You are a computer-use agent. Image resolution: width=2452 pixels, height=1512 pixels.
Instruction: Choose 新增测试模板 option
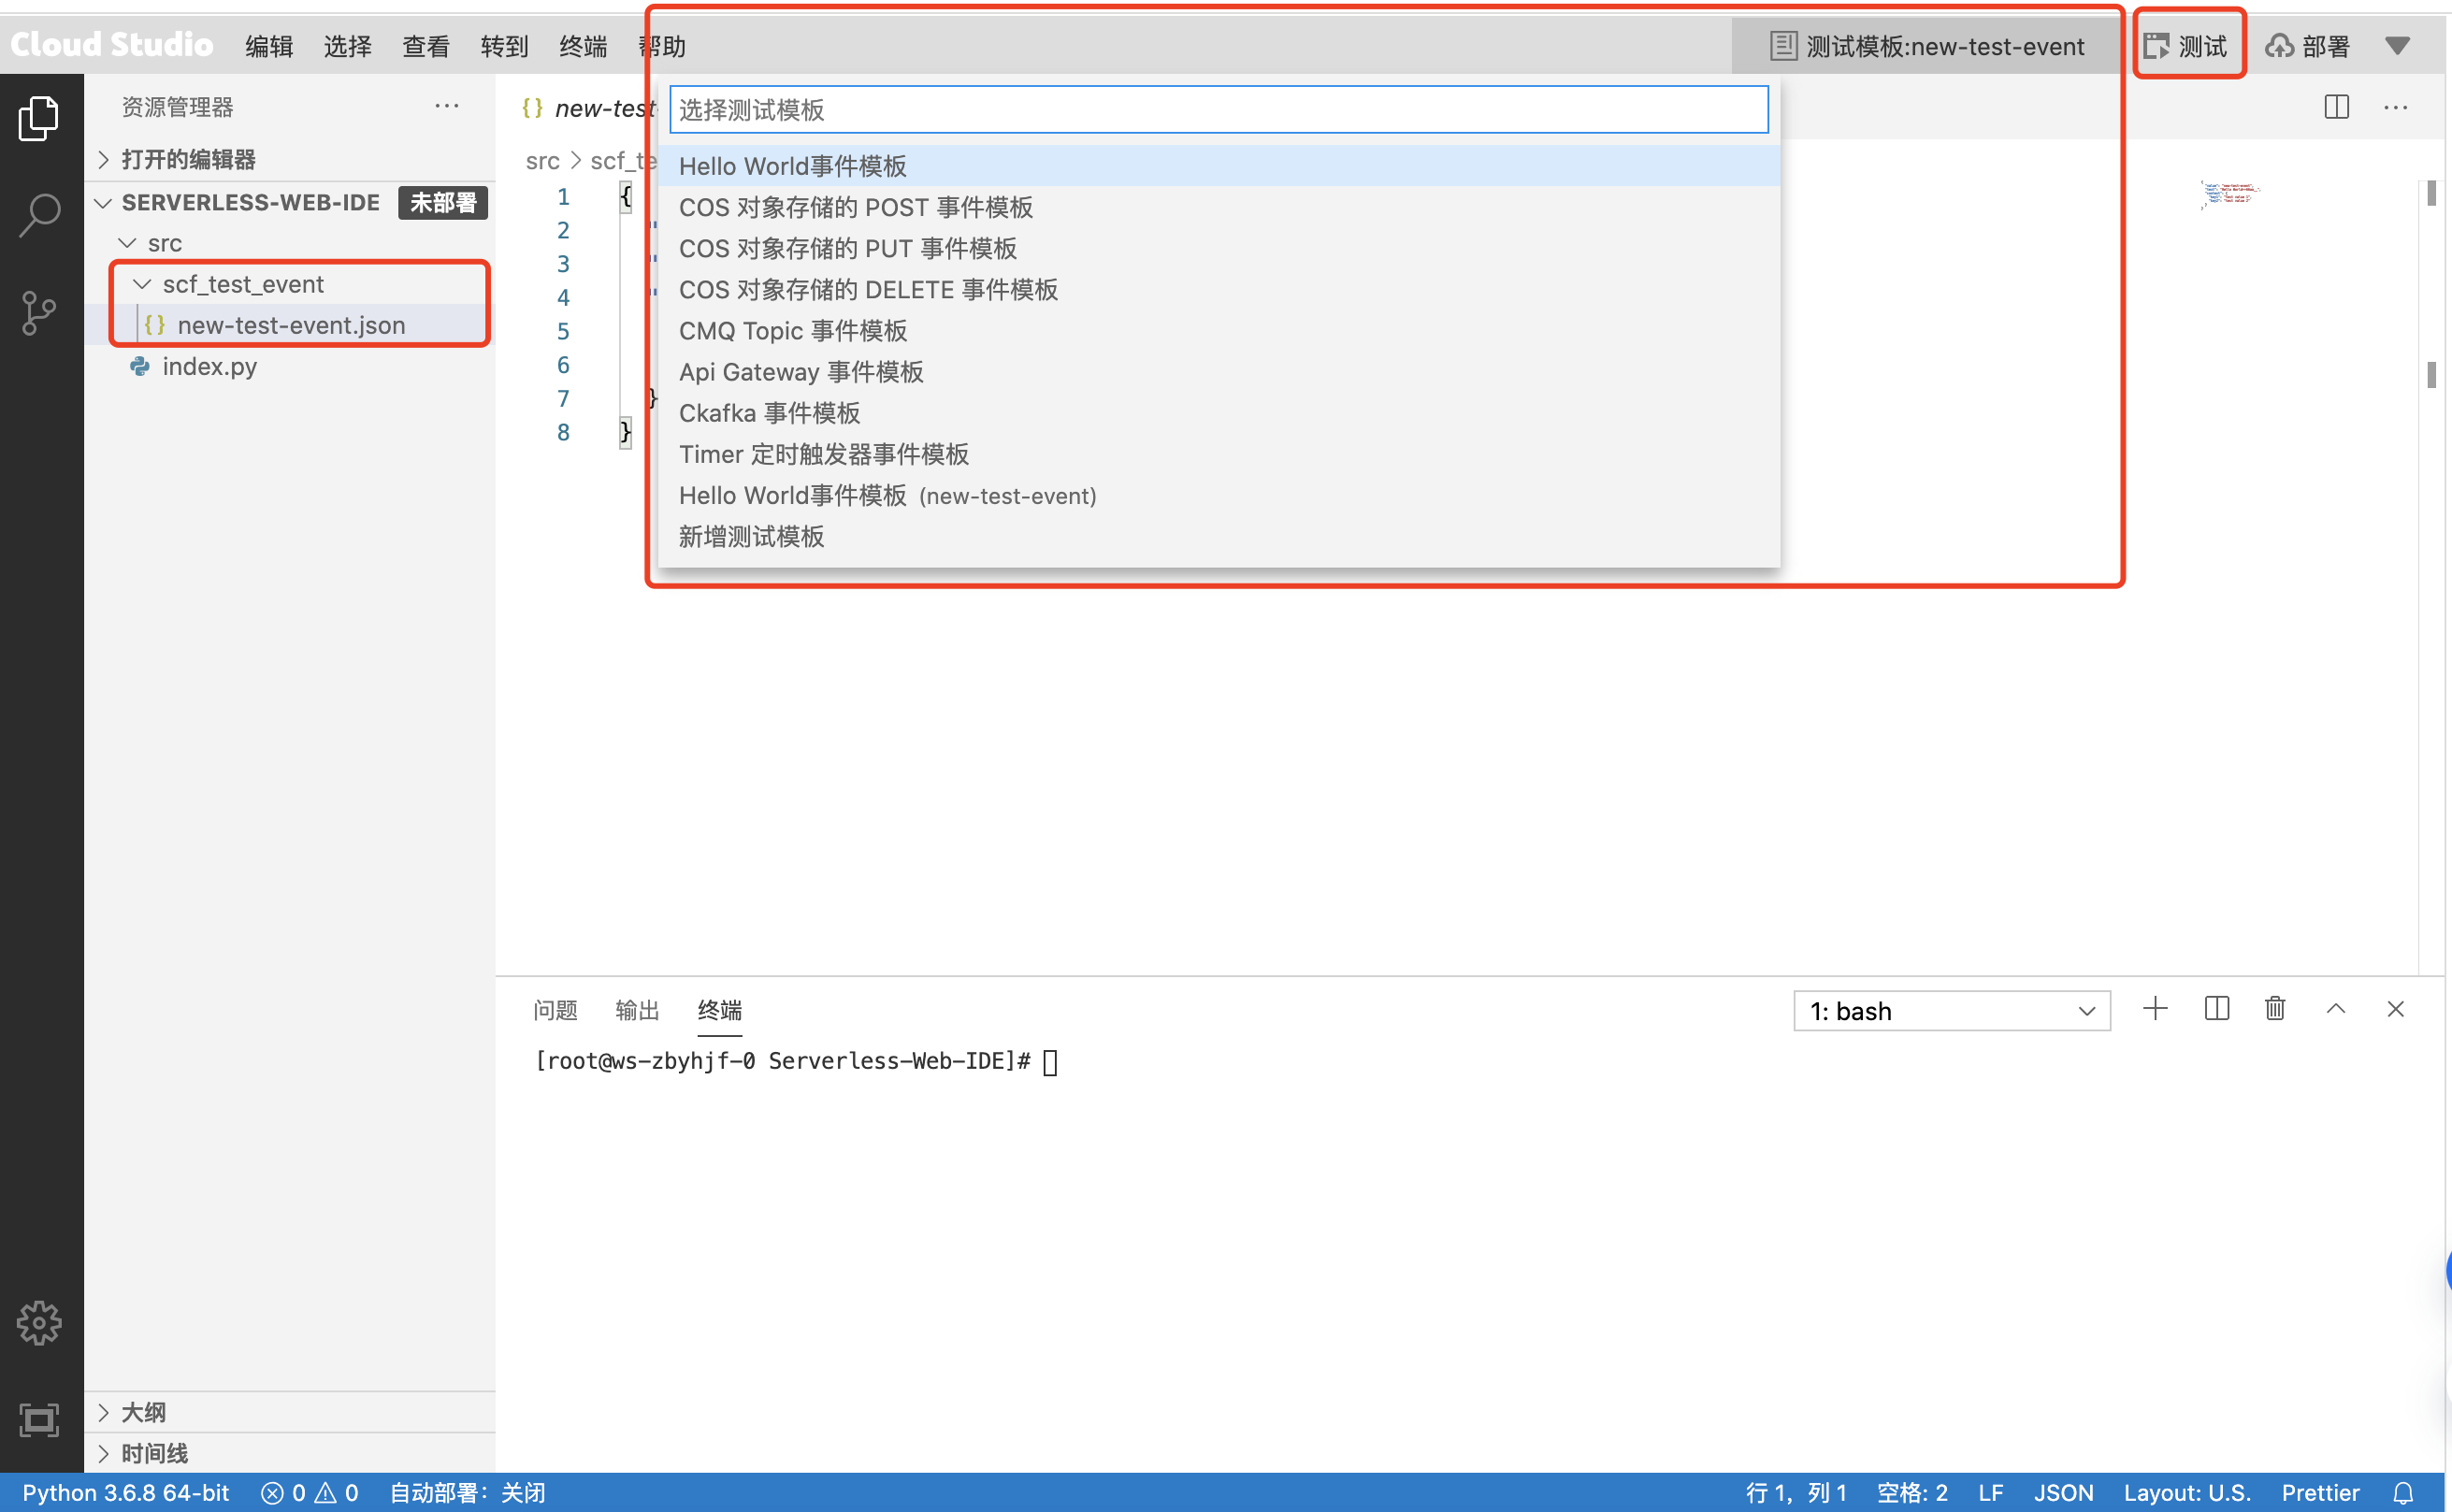(1218, 537)
